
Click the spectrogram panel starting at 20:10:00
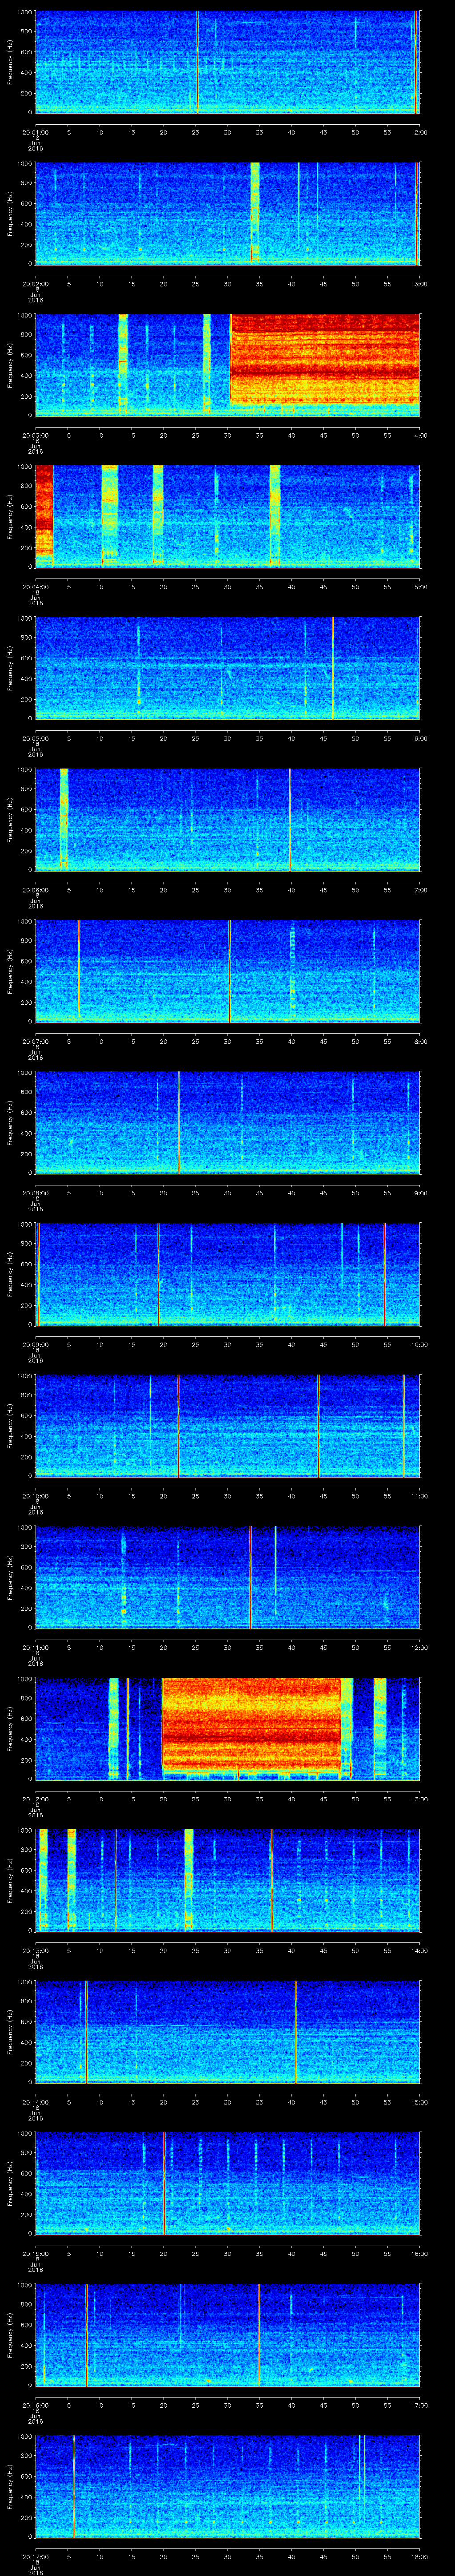[x=228, y=1427]
